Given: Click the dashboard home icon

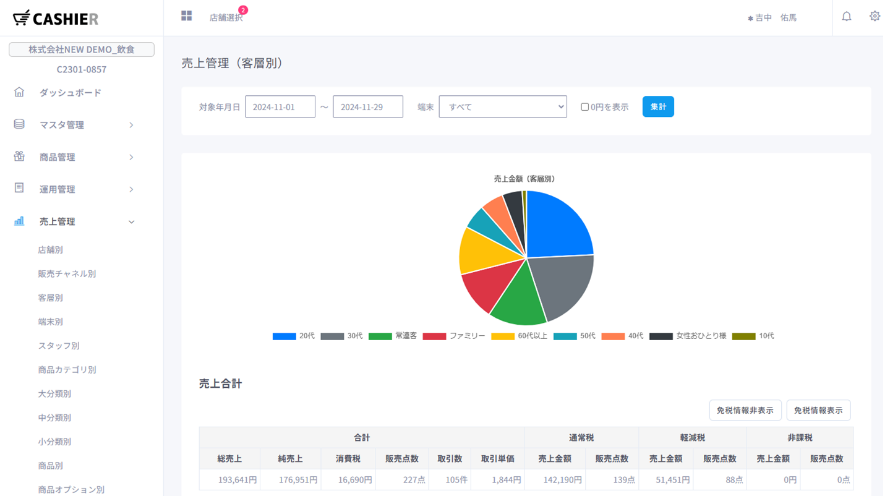Looking at the screenshot, I should point(19,92).
